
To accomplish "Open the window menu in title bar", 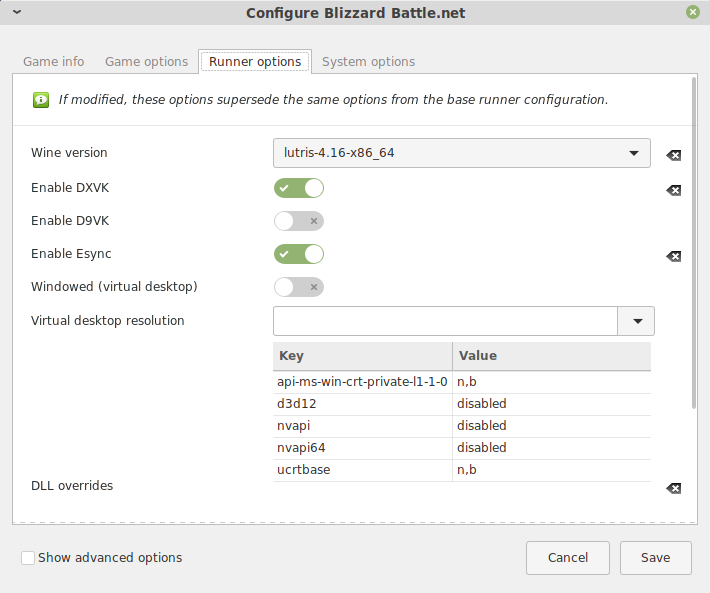I will pyautogui.click(x=16, y=13).
